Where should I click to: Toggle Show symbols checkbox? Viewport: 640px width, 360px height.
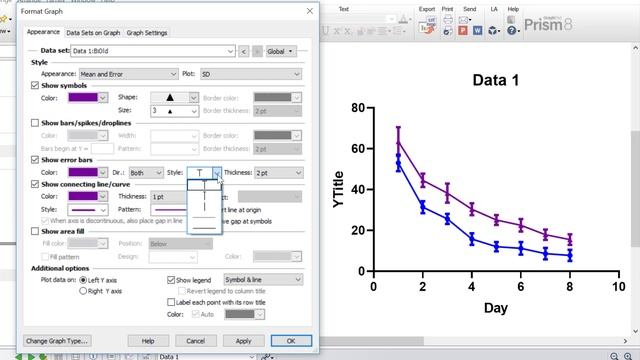(x=35, y=85)
